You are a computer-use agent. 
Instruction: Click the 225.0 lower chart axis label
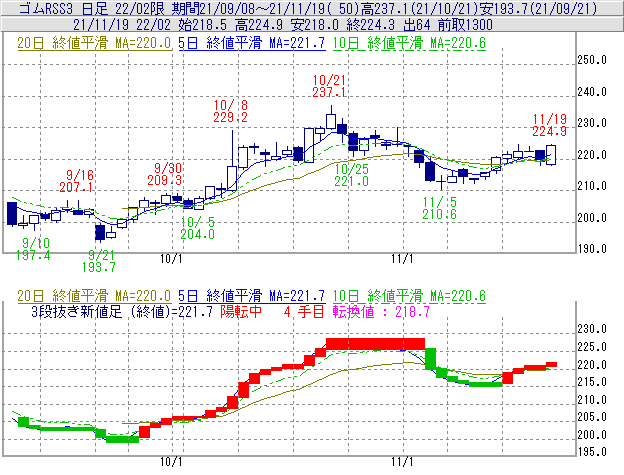(592, 347)
